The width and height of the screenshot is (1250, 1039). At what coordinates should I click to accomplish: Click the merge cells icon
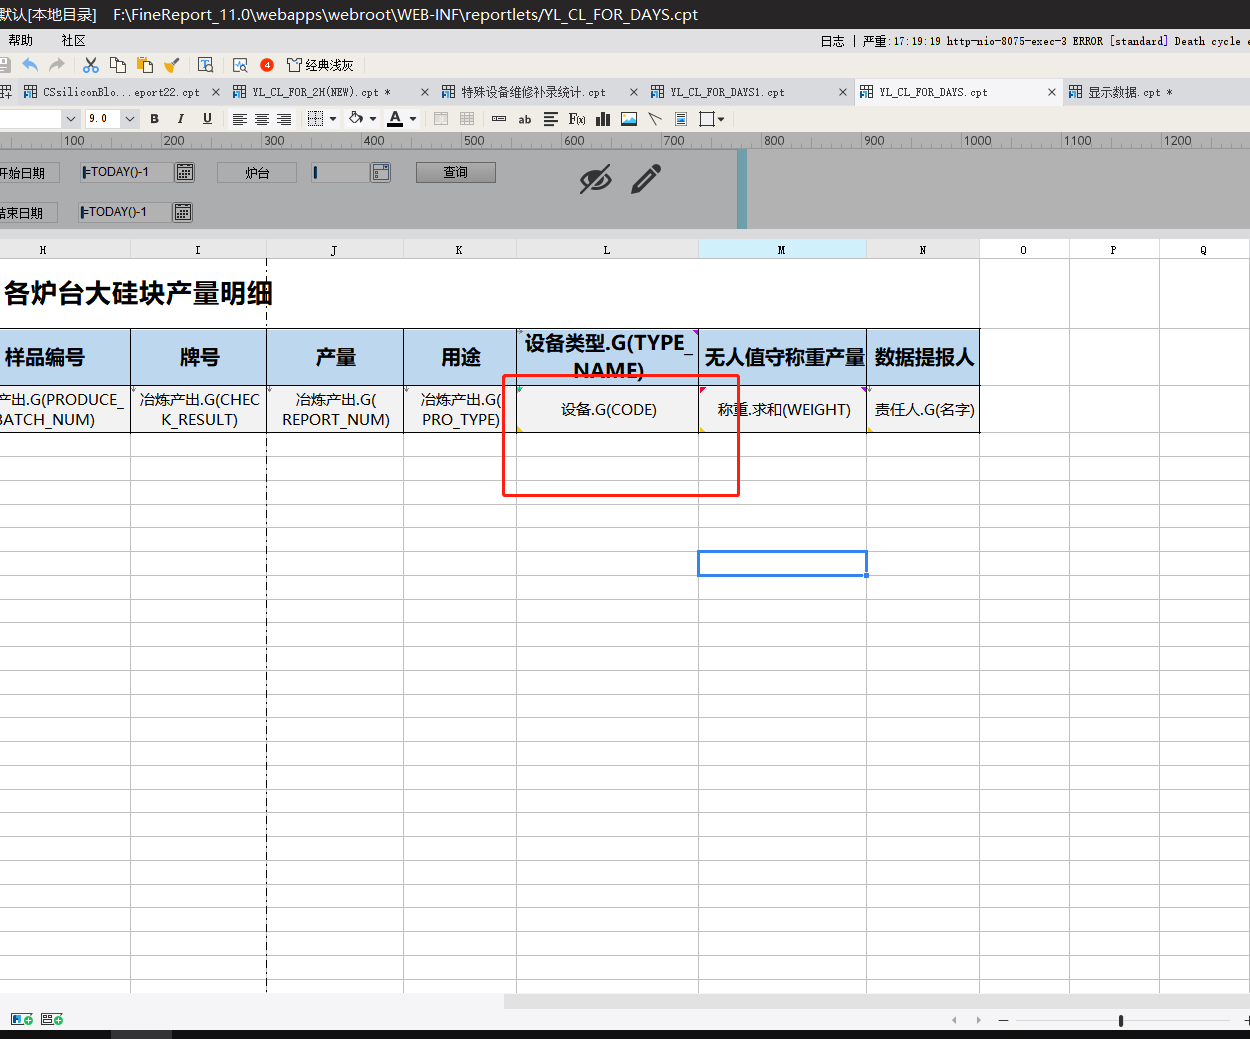pos(441,119)
